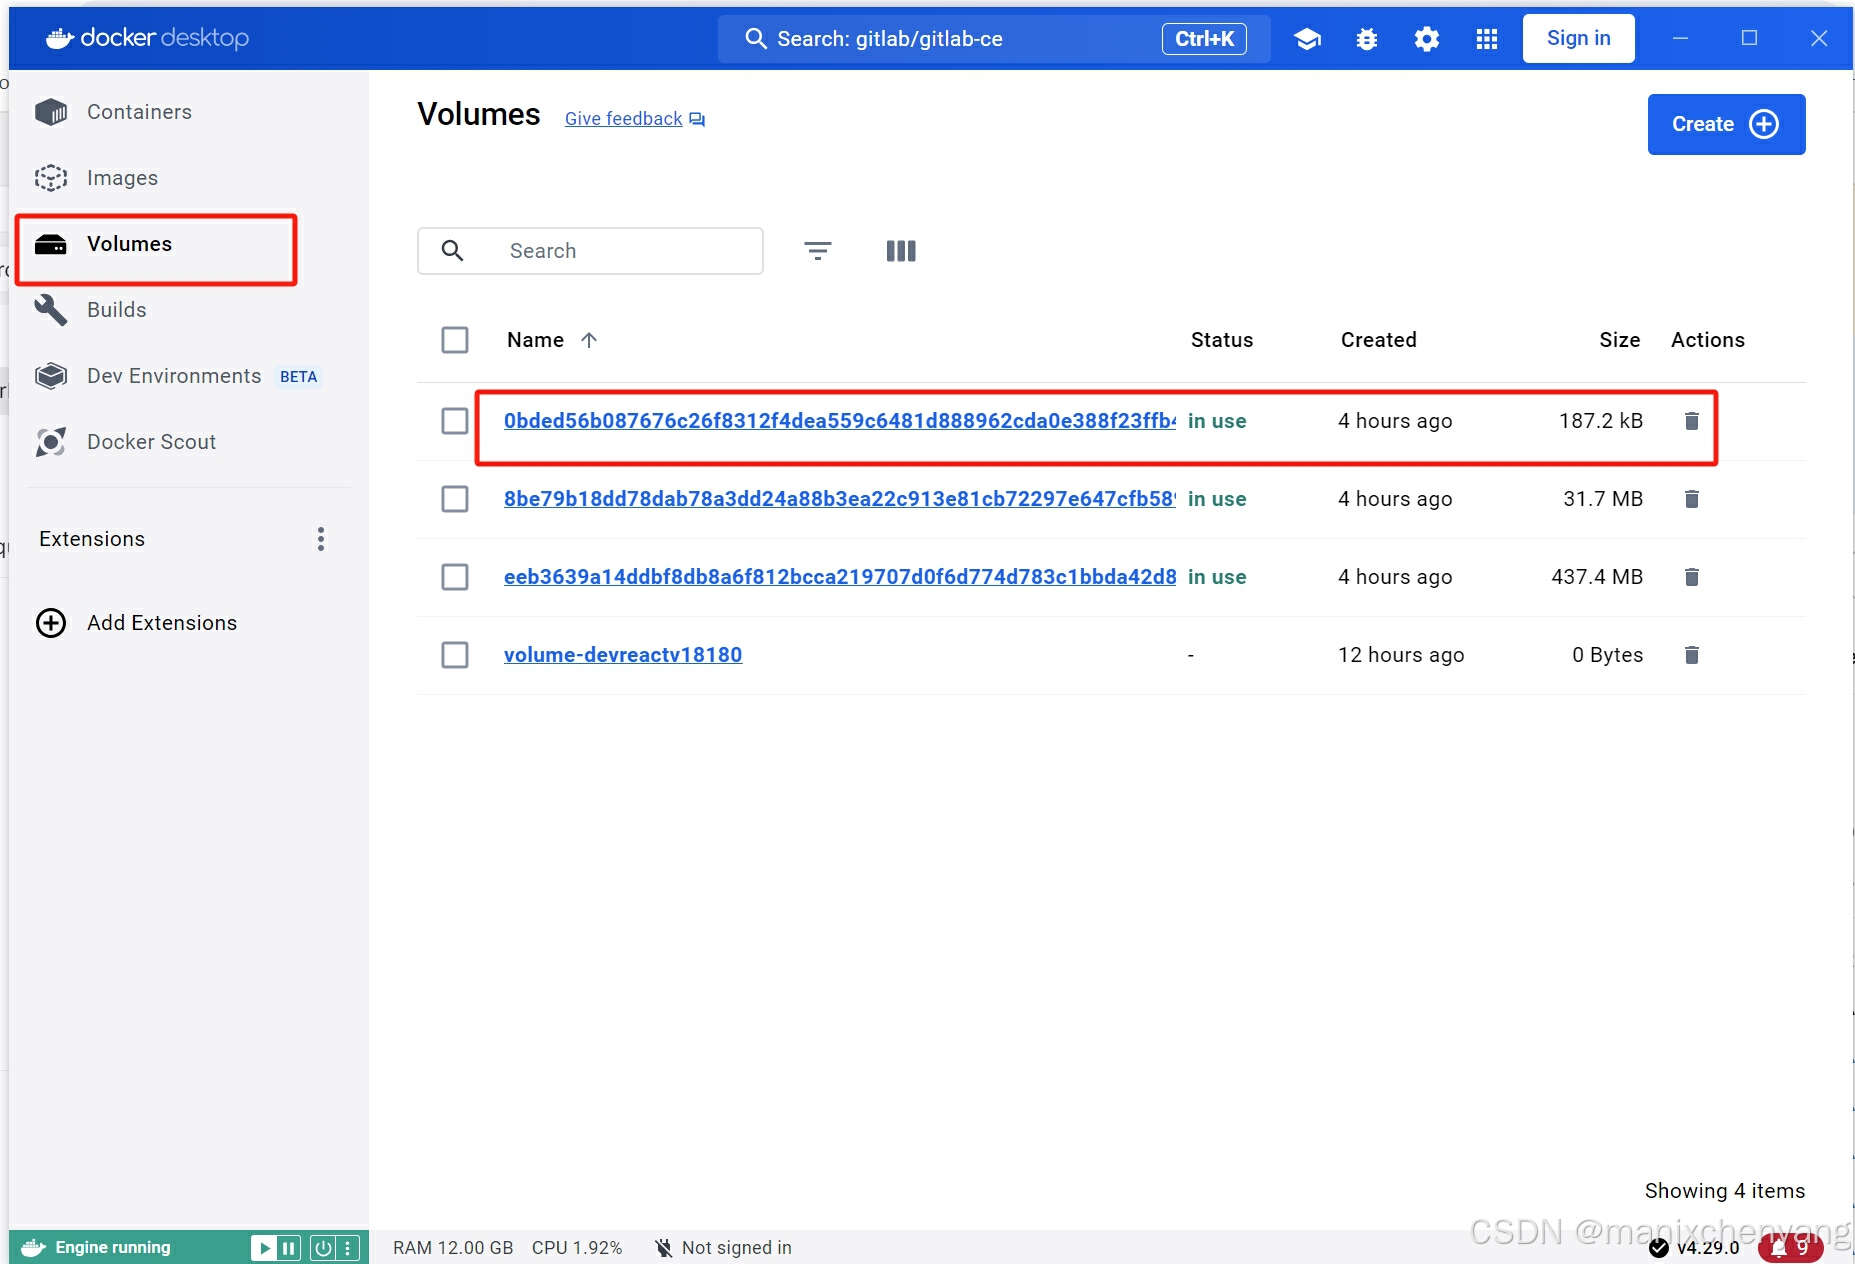
Task: Click the engine resume play button
Action: [264, 1248]
